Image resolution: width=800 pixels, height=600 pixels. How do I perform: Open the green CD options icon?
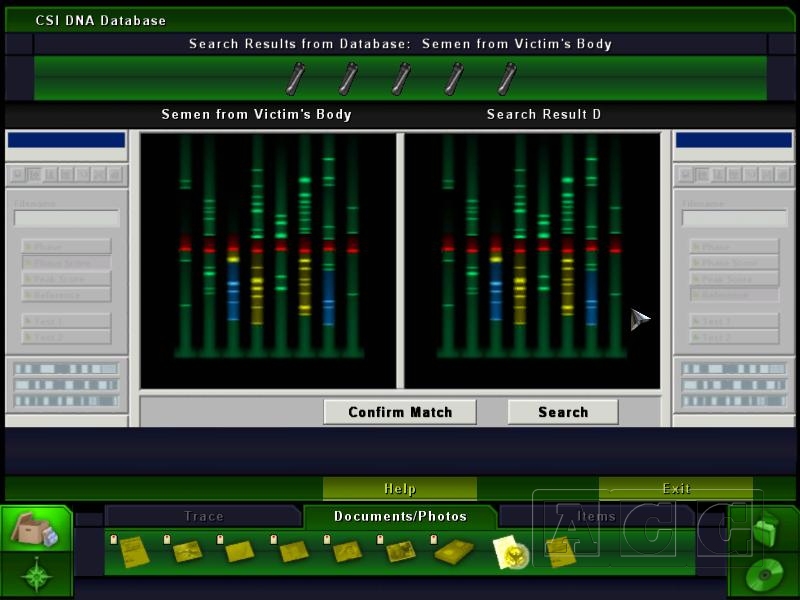pos(764,576)
